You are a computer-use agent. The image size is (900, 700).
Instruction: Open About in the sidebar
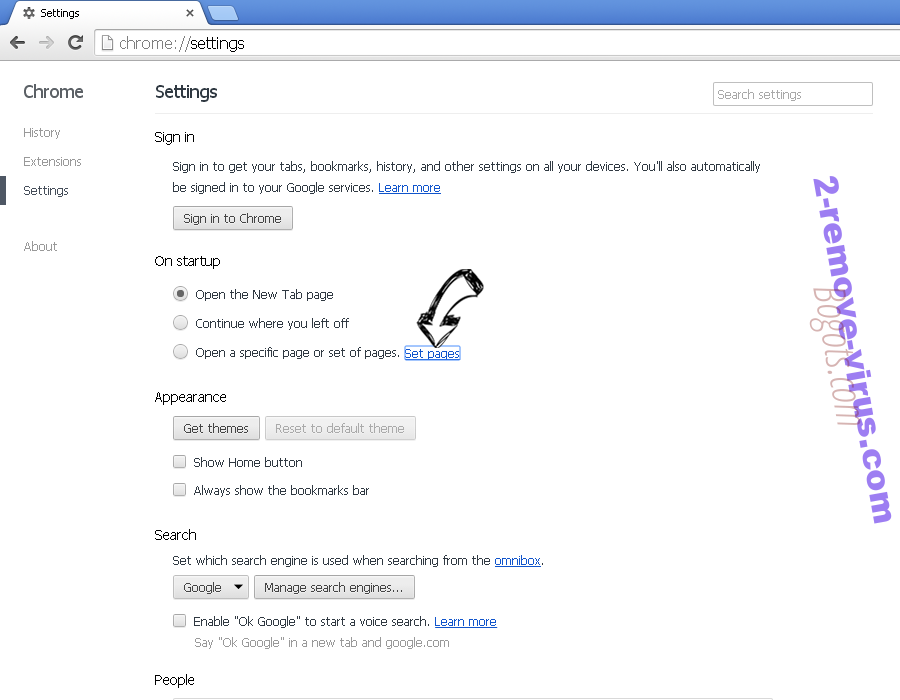40,247
